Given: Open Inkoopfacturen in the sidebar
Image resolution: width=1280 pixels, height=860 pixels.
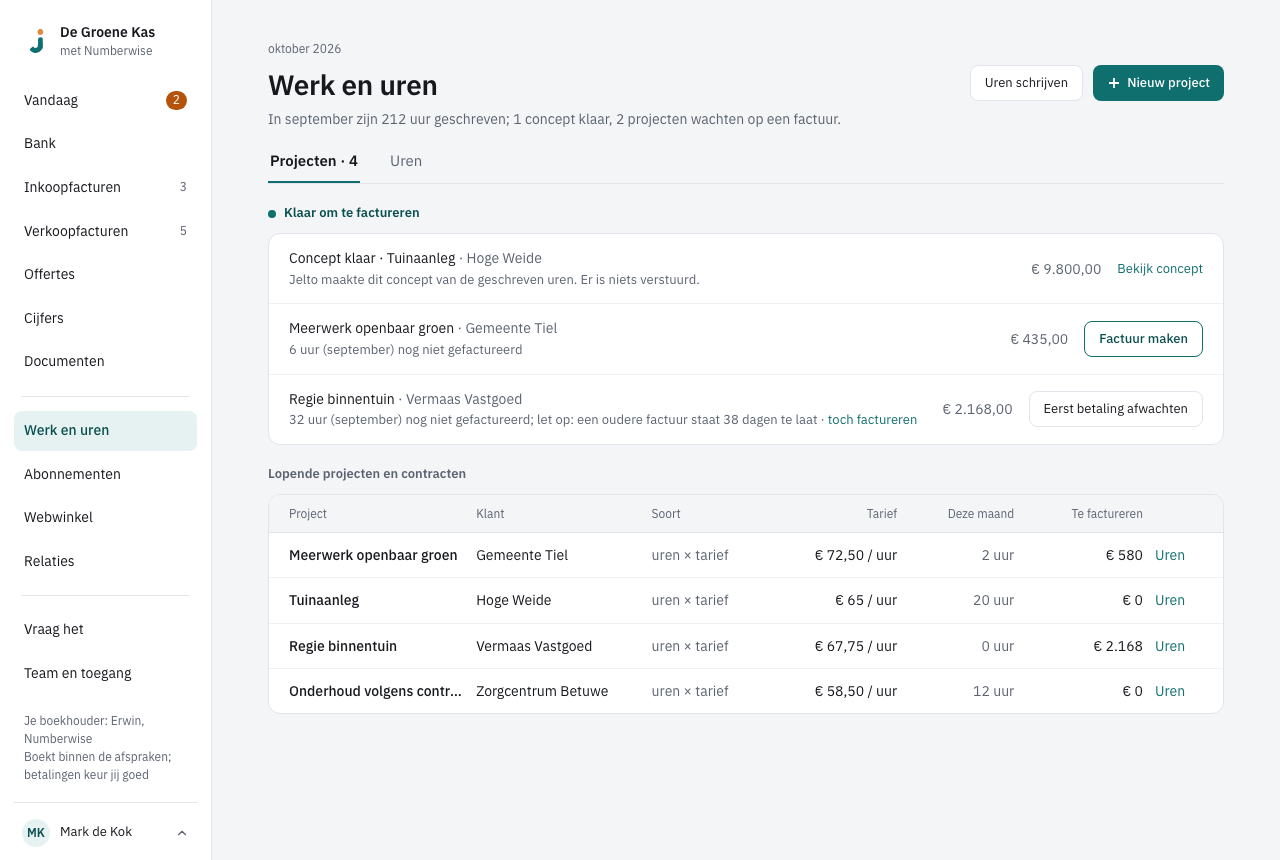Looking at the screenshot, I should [x=105, y=187].
